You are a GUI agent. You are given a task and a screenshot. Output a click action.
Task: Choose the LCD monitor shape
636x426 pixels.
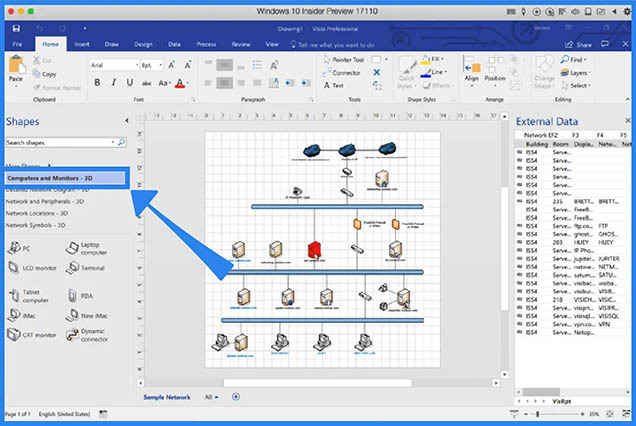click(x=30, y=268)
